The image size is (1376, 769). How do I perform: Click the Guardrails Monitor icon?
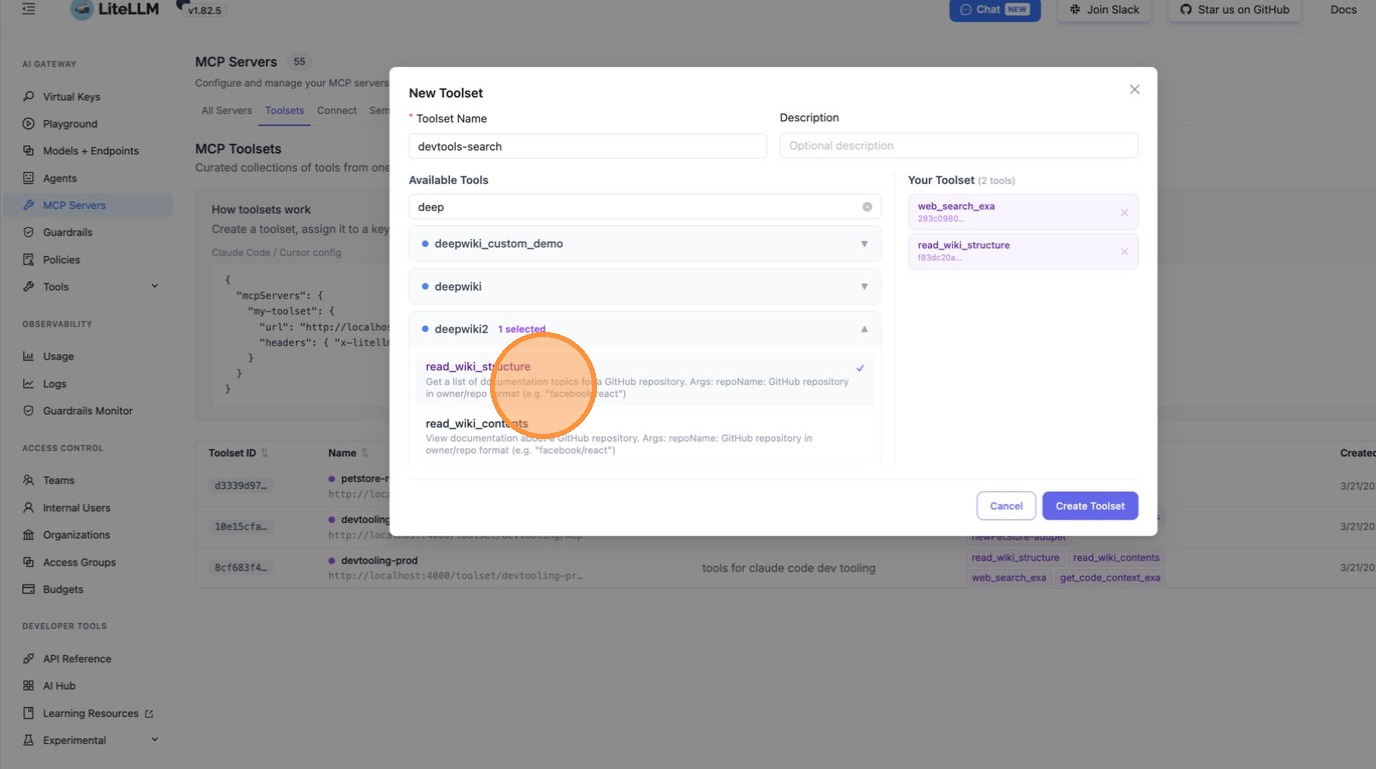[28, 411]
